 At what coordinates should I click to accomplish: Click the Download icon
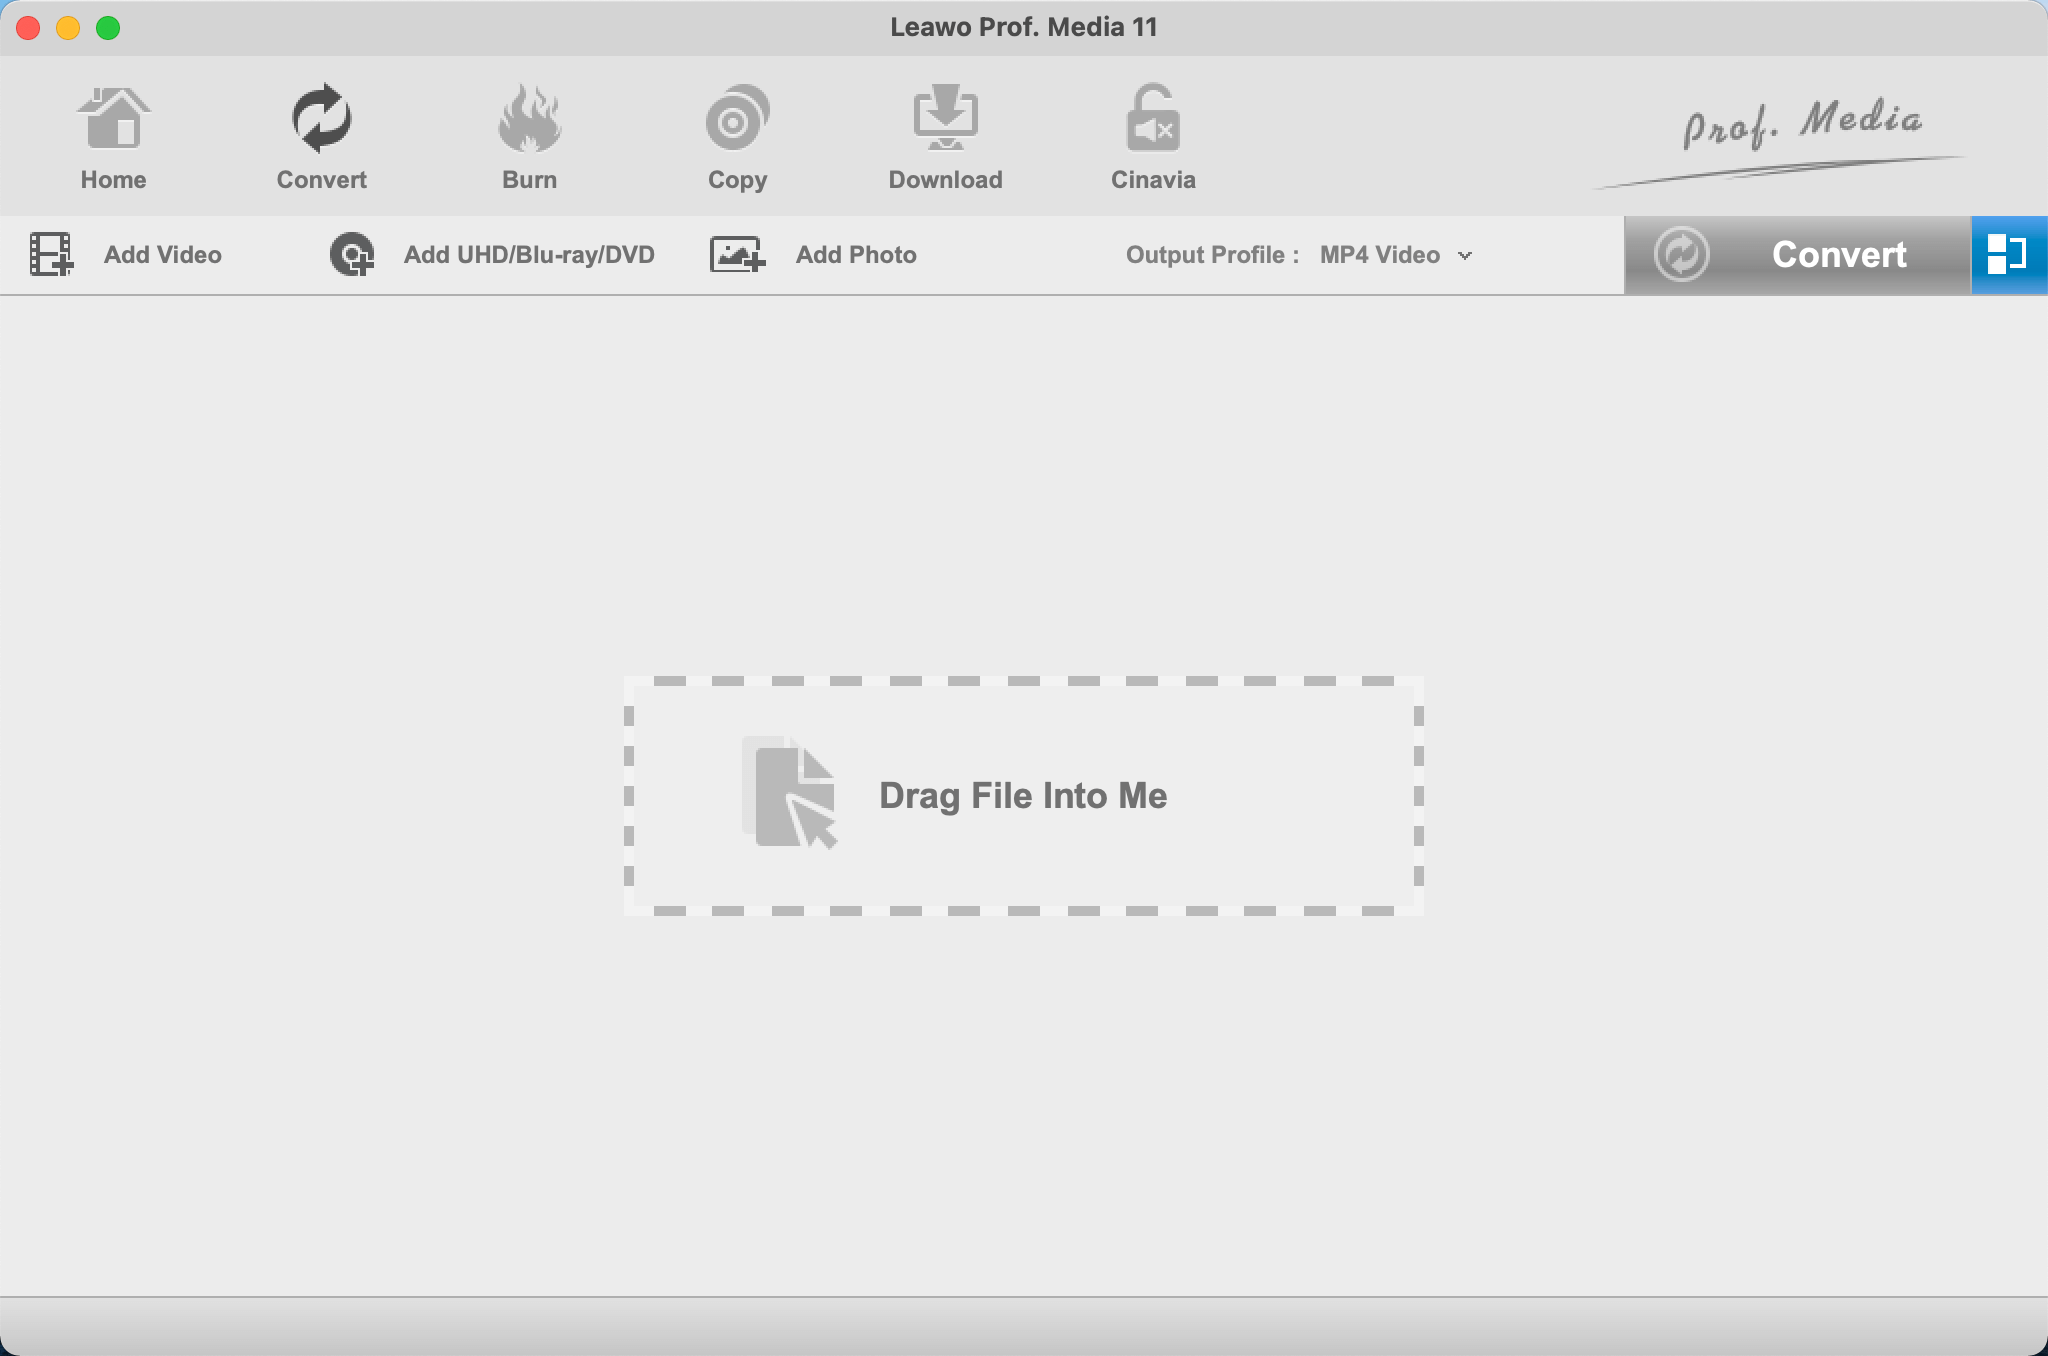point(945,118)
